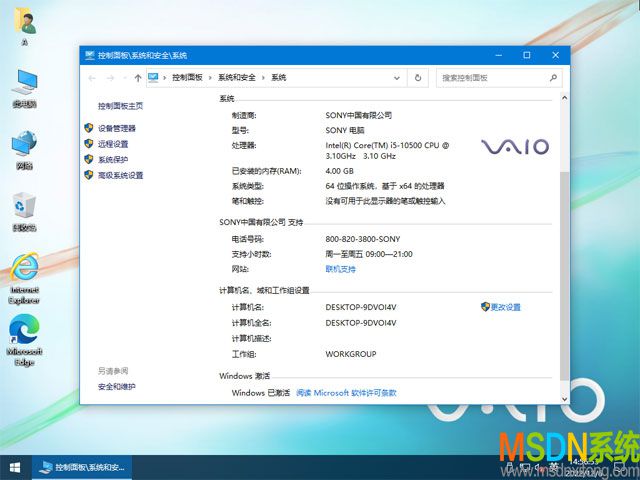
Task: Minimize the Control Panel window
Action: tap(498, 55)
